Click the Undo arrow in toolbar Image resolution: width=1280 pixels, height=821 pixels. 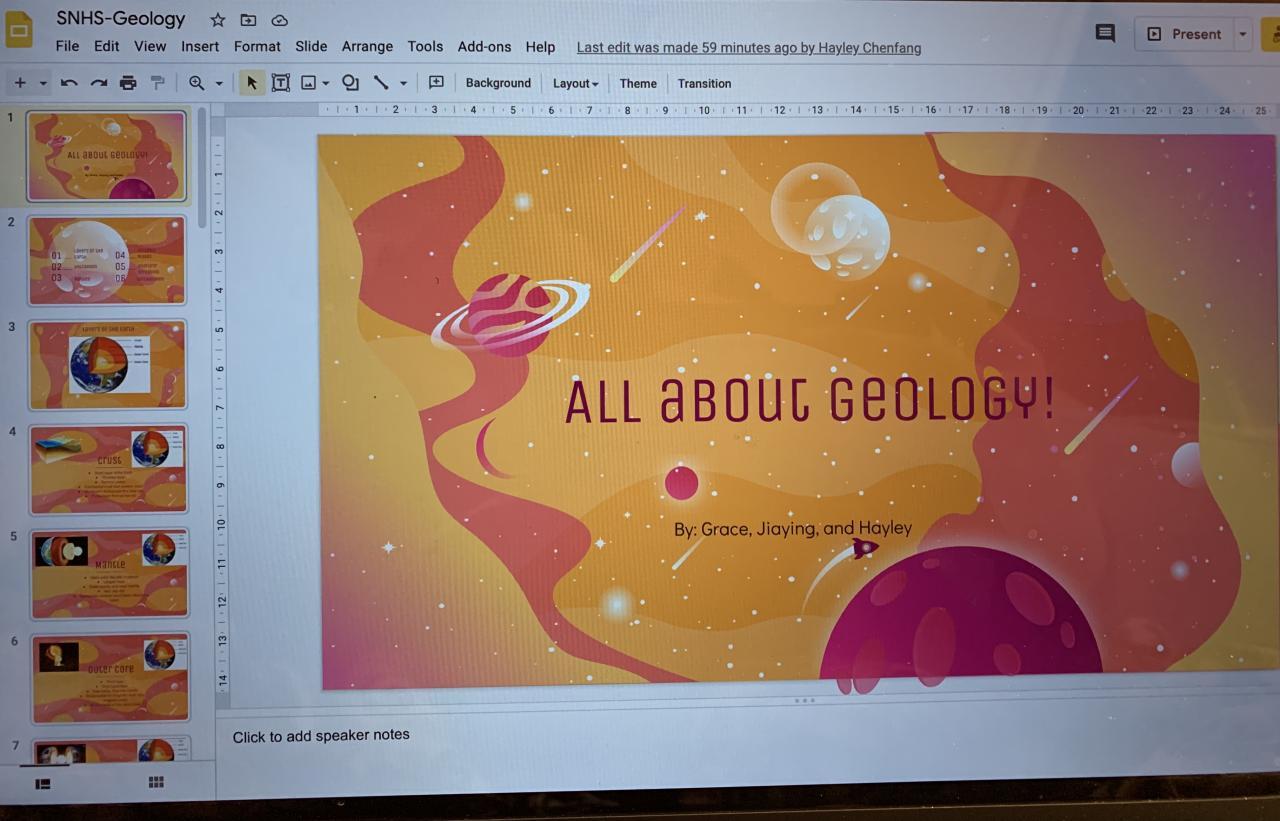tap(69, 83)
